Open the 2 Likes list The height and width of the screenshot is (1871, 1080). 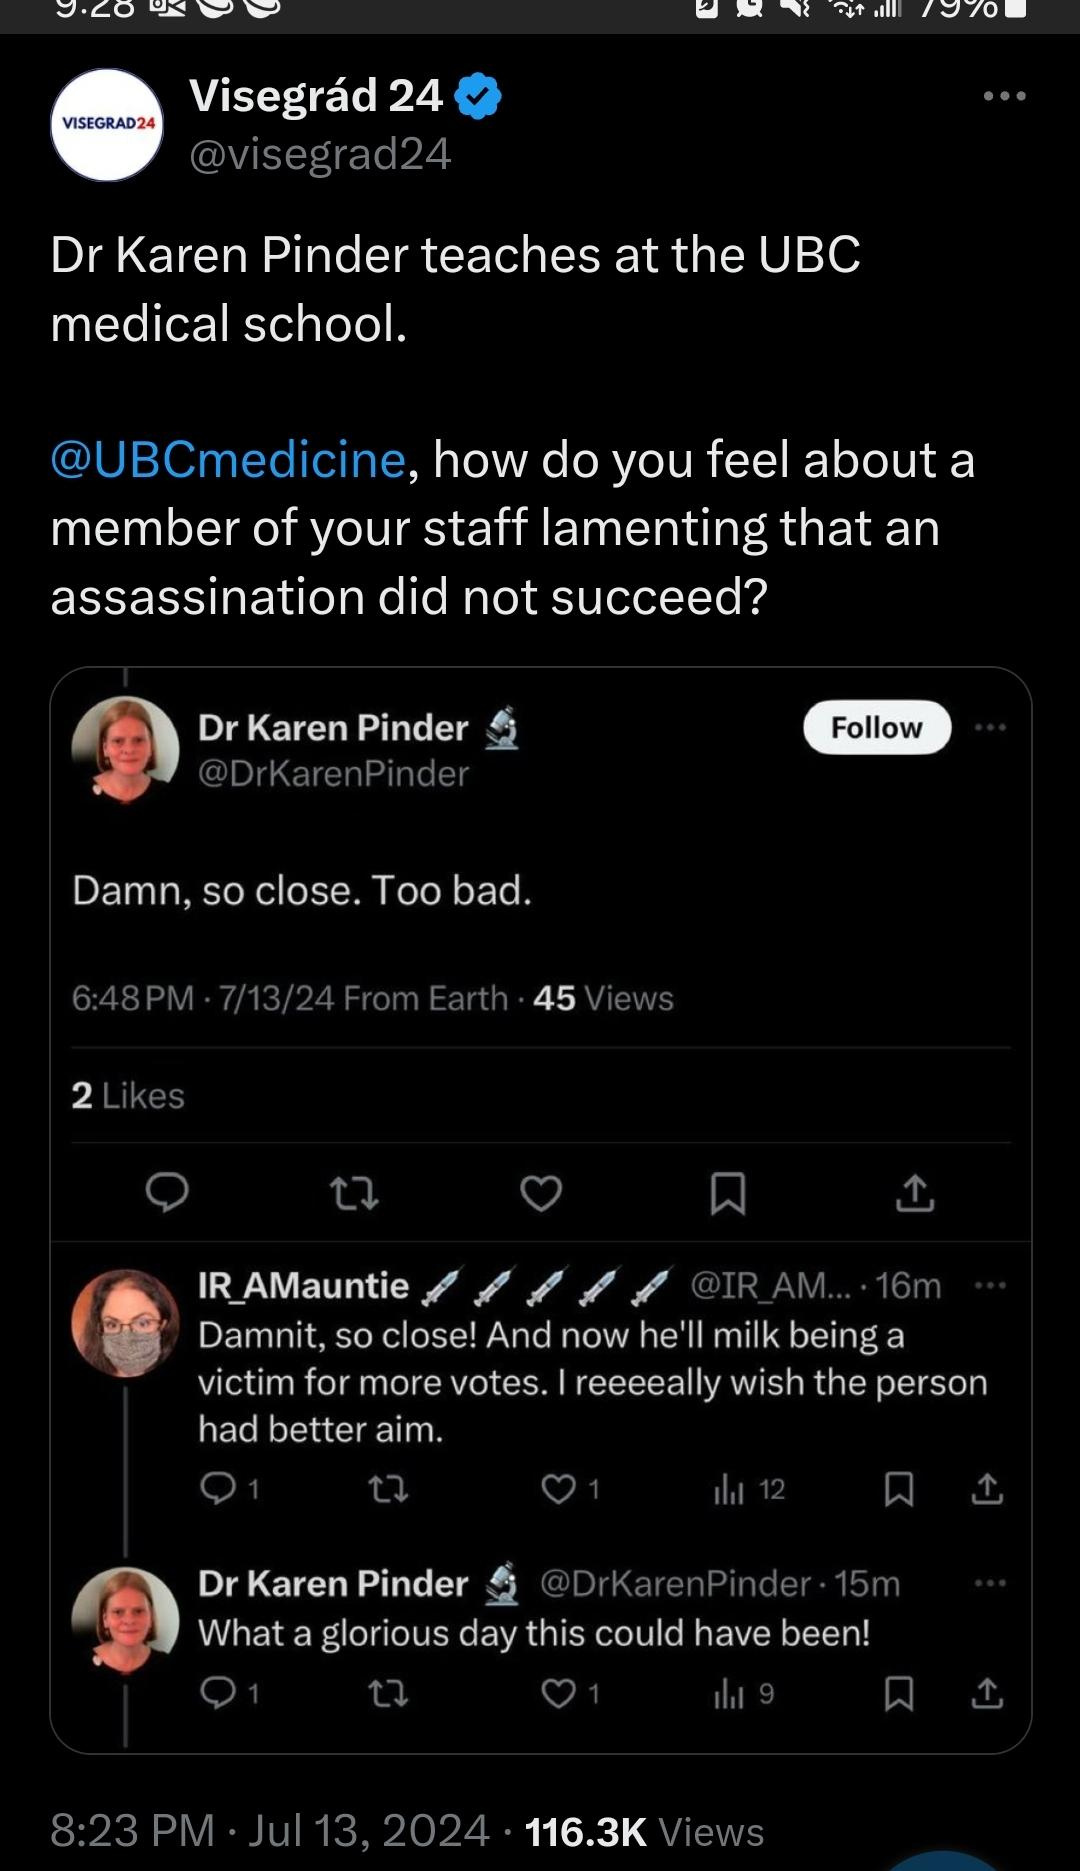point(128,1096)
